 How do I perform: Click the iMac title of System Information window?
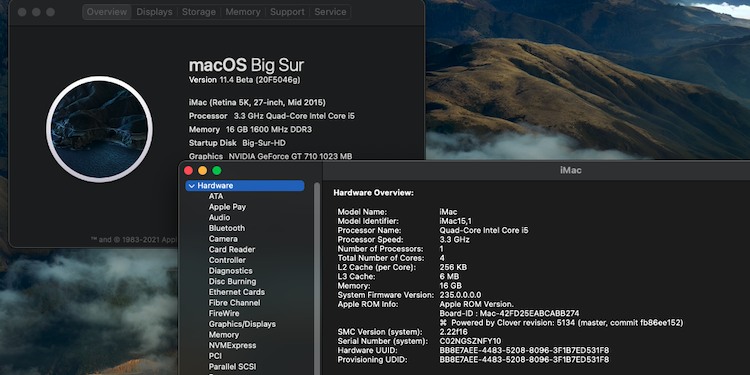click(571, 170)
